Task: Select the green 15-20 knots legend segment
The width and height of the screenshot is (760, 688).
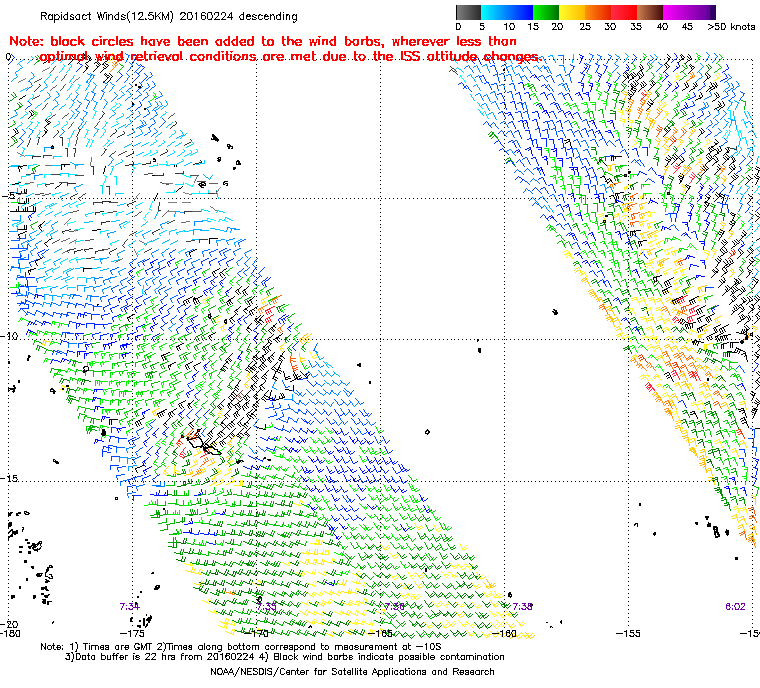Action: pyautogui.click(x=546, y=12)
